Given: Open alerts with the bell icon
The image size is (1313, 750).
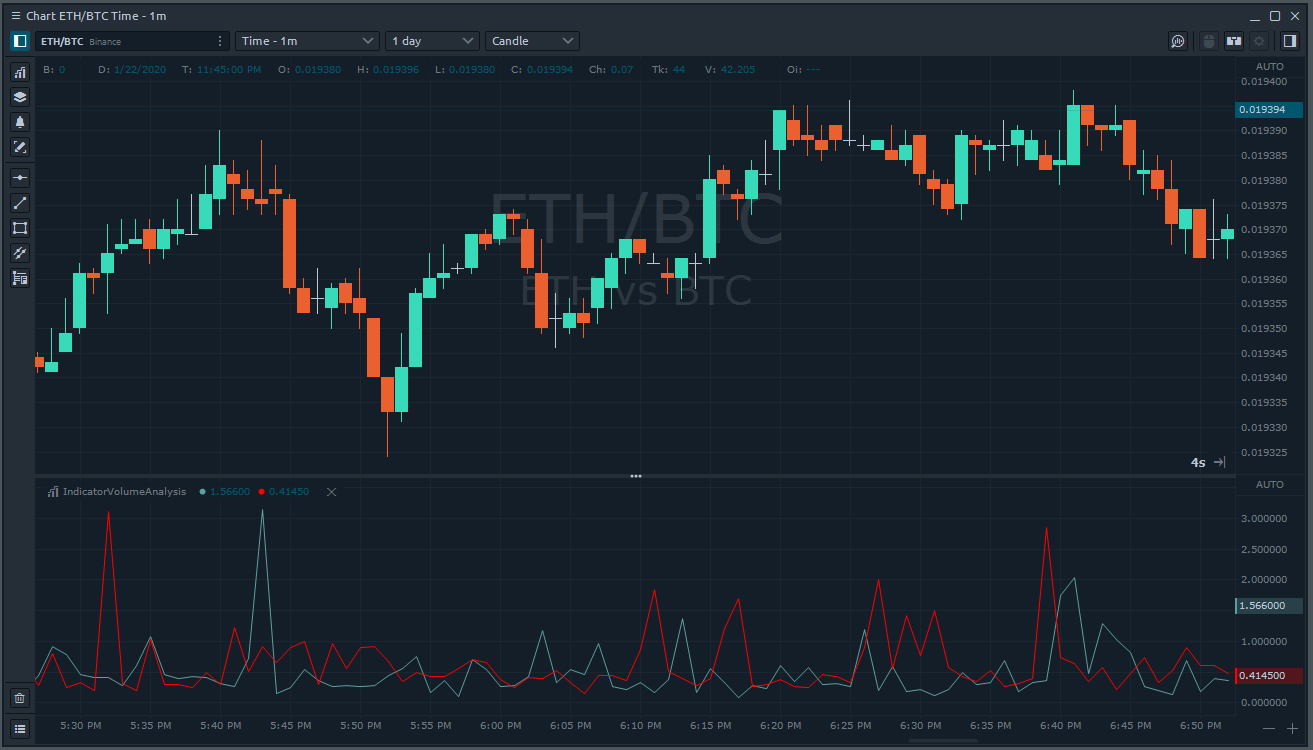Looking at the screenshot, I should pos(19,122).
